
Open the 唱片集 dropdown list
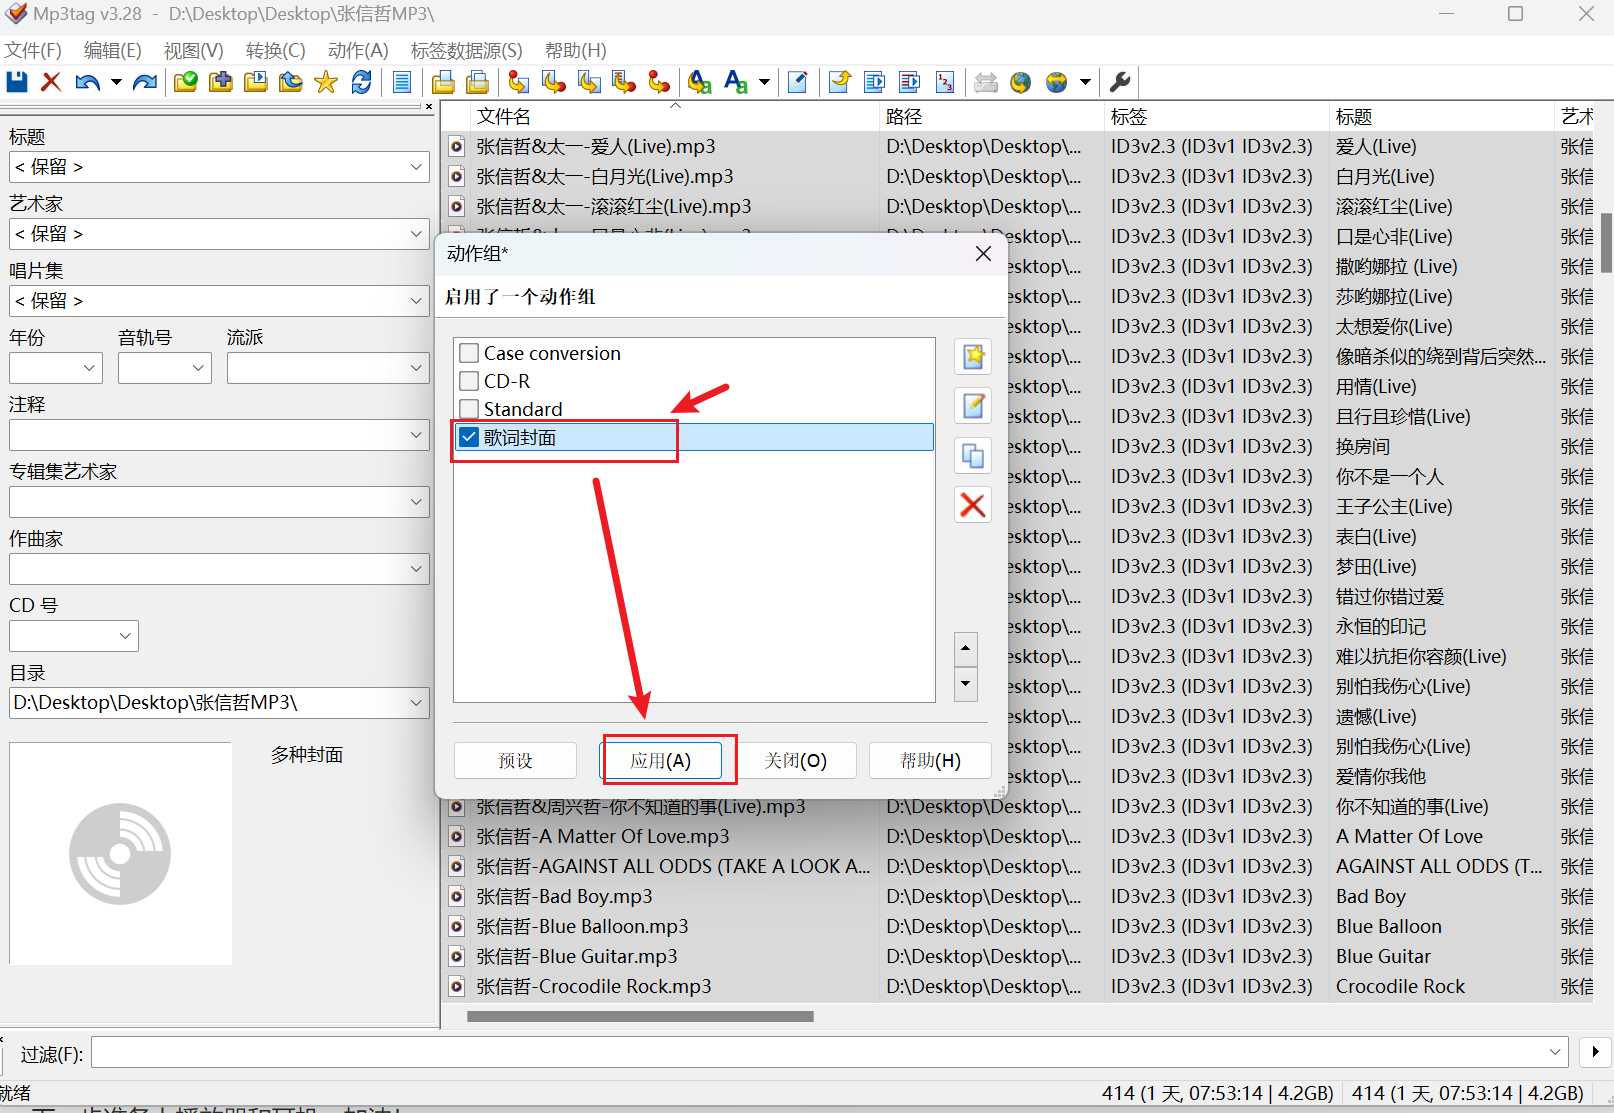point(416,301)
